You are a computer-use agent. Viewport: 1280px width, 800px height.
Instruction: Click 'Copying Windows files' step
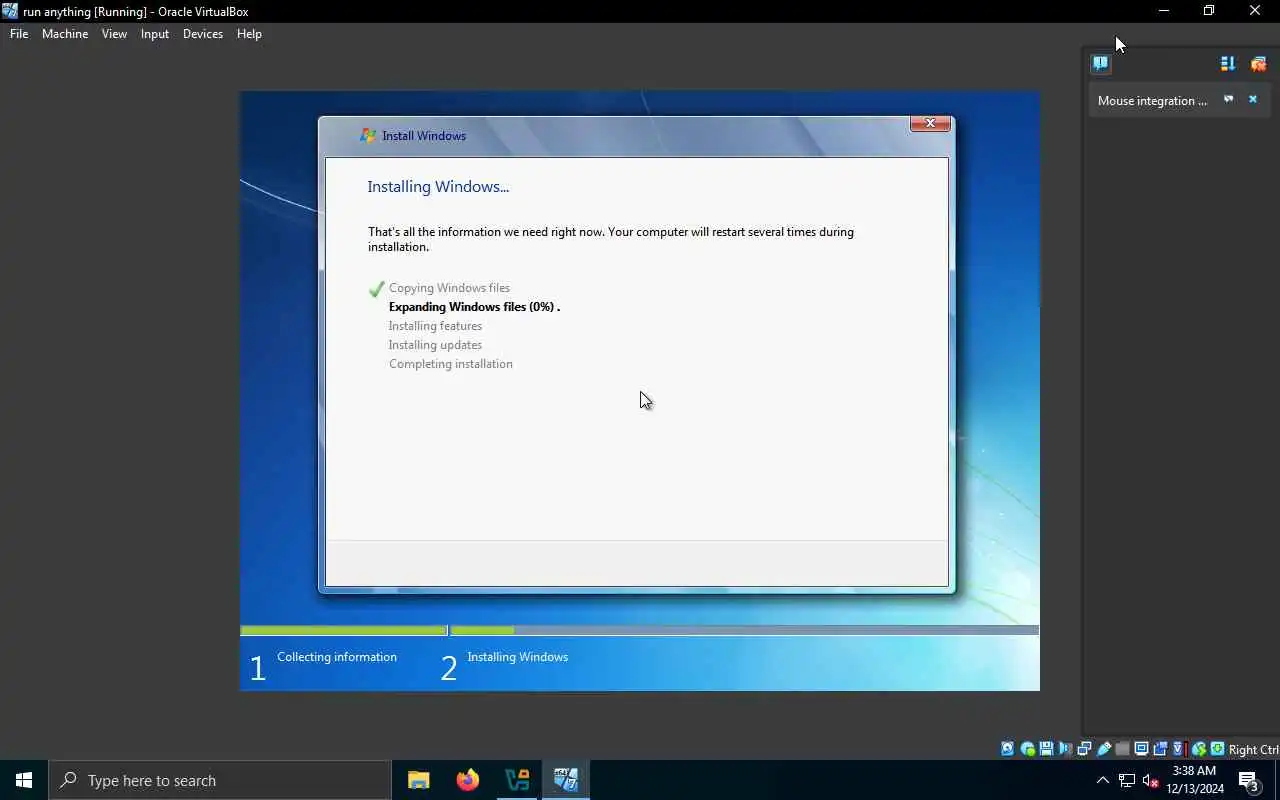(x=449, y=287)
